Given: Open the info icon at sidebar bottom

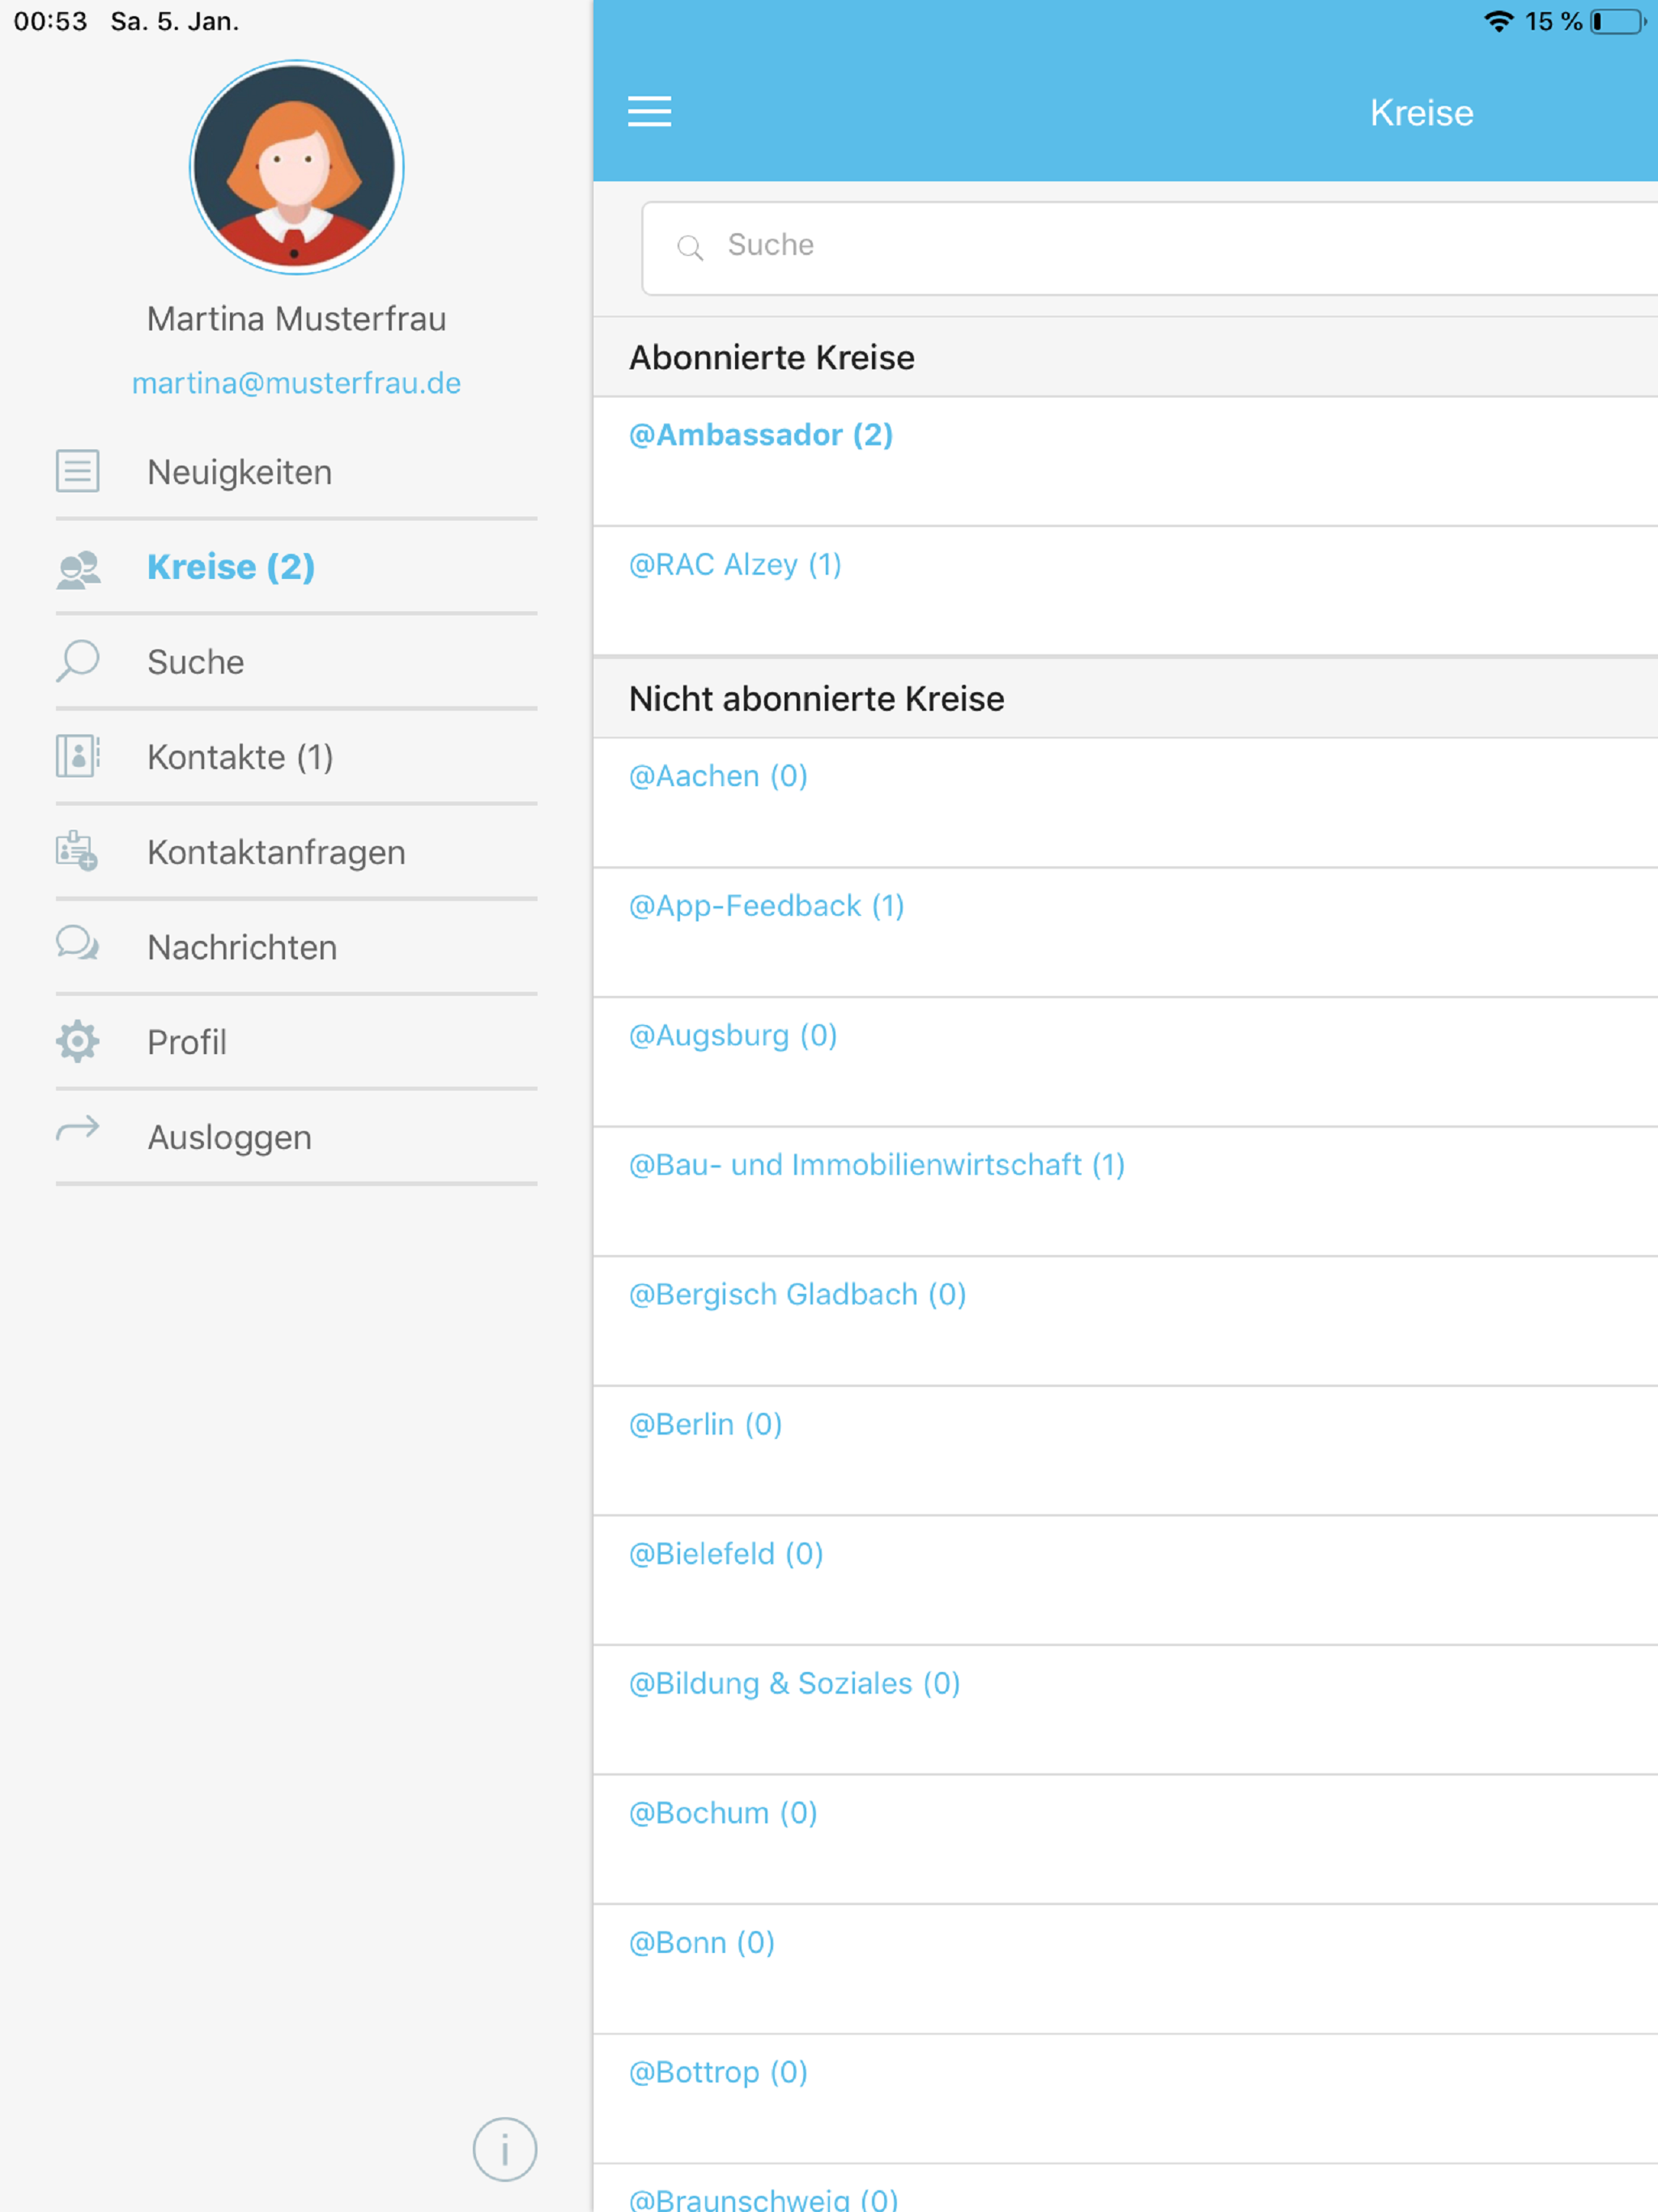Looking at the screenshot, I should coord(505,2149).
